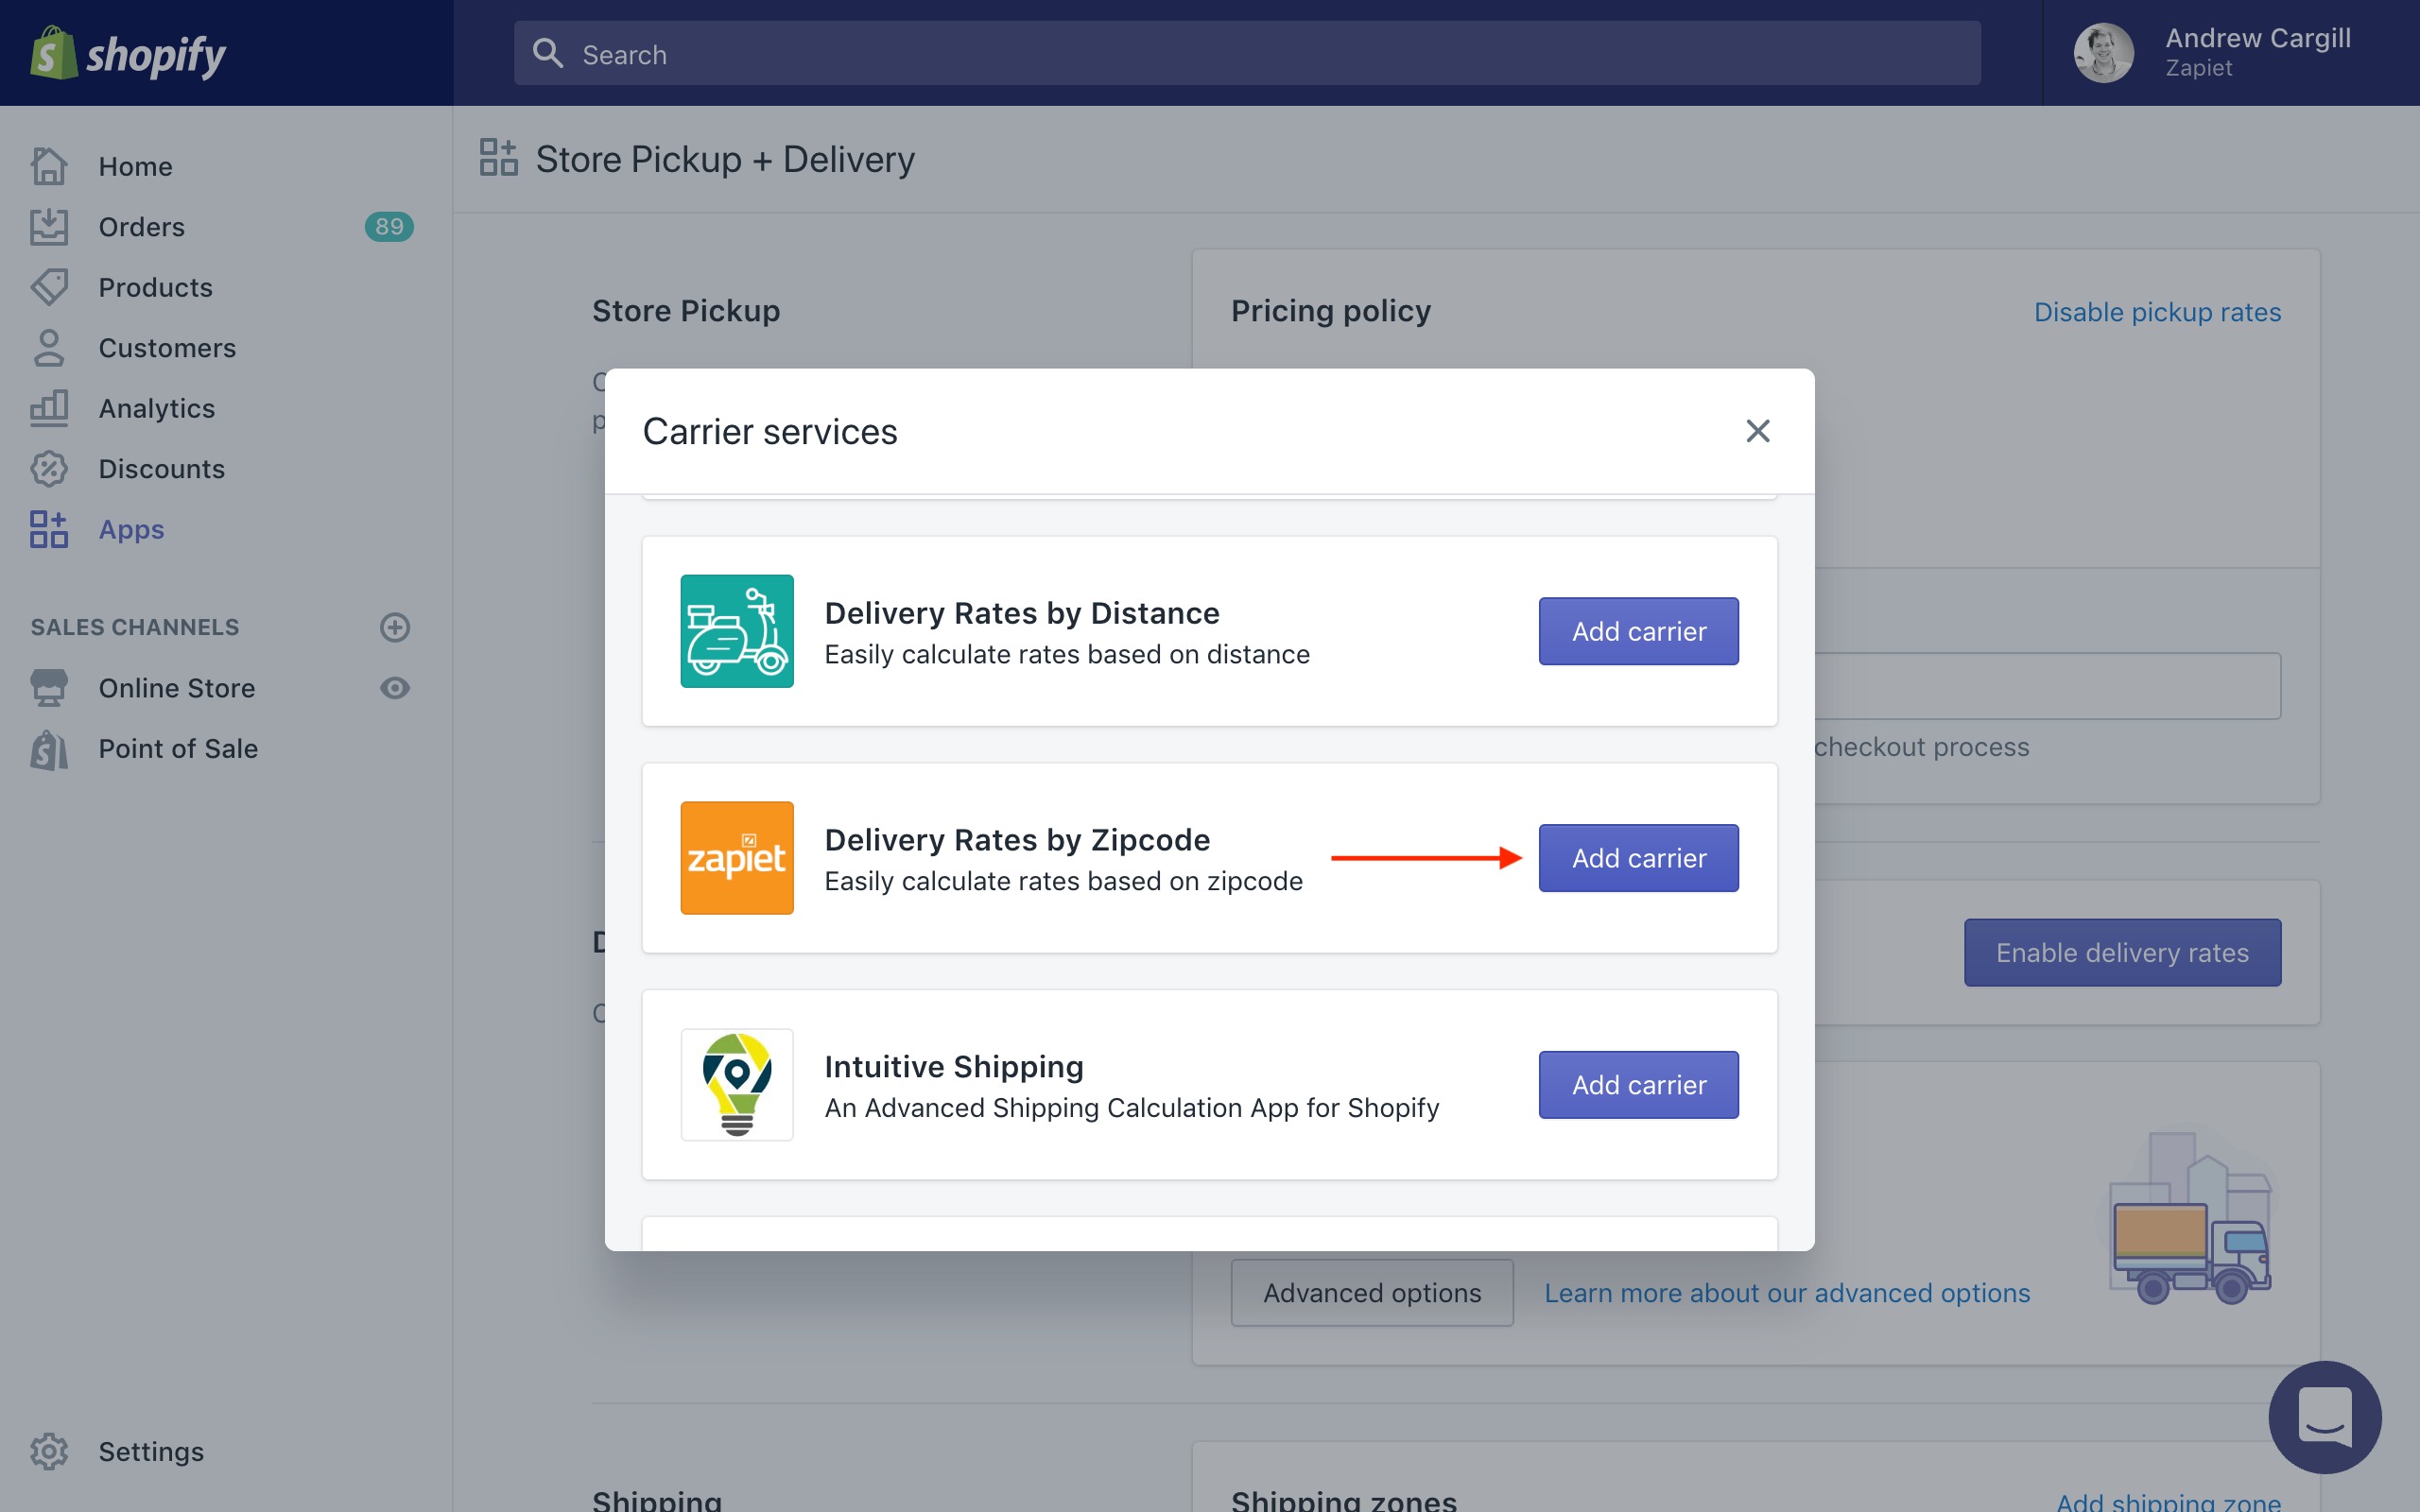2420x1512 pixels.
Task: Open Analytics in the sidebar
Action: coord(156,408)
